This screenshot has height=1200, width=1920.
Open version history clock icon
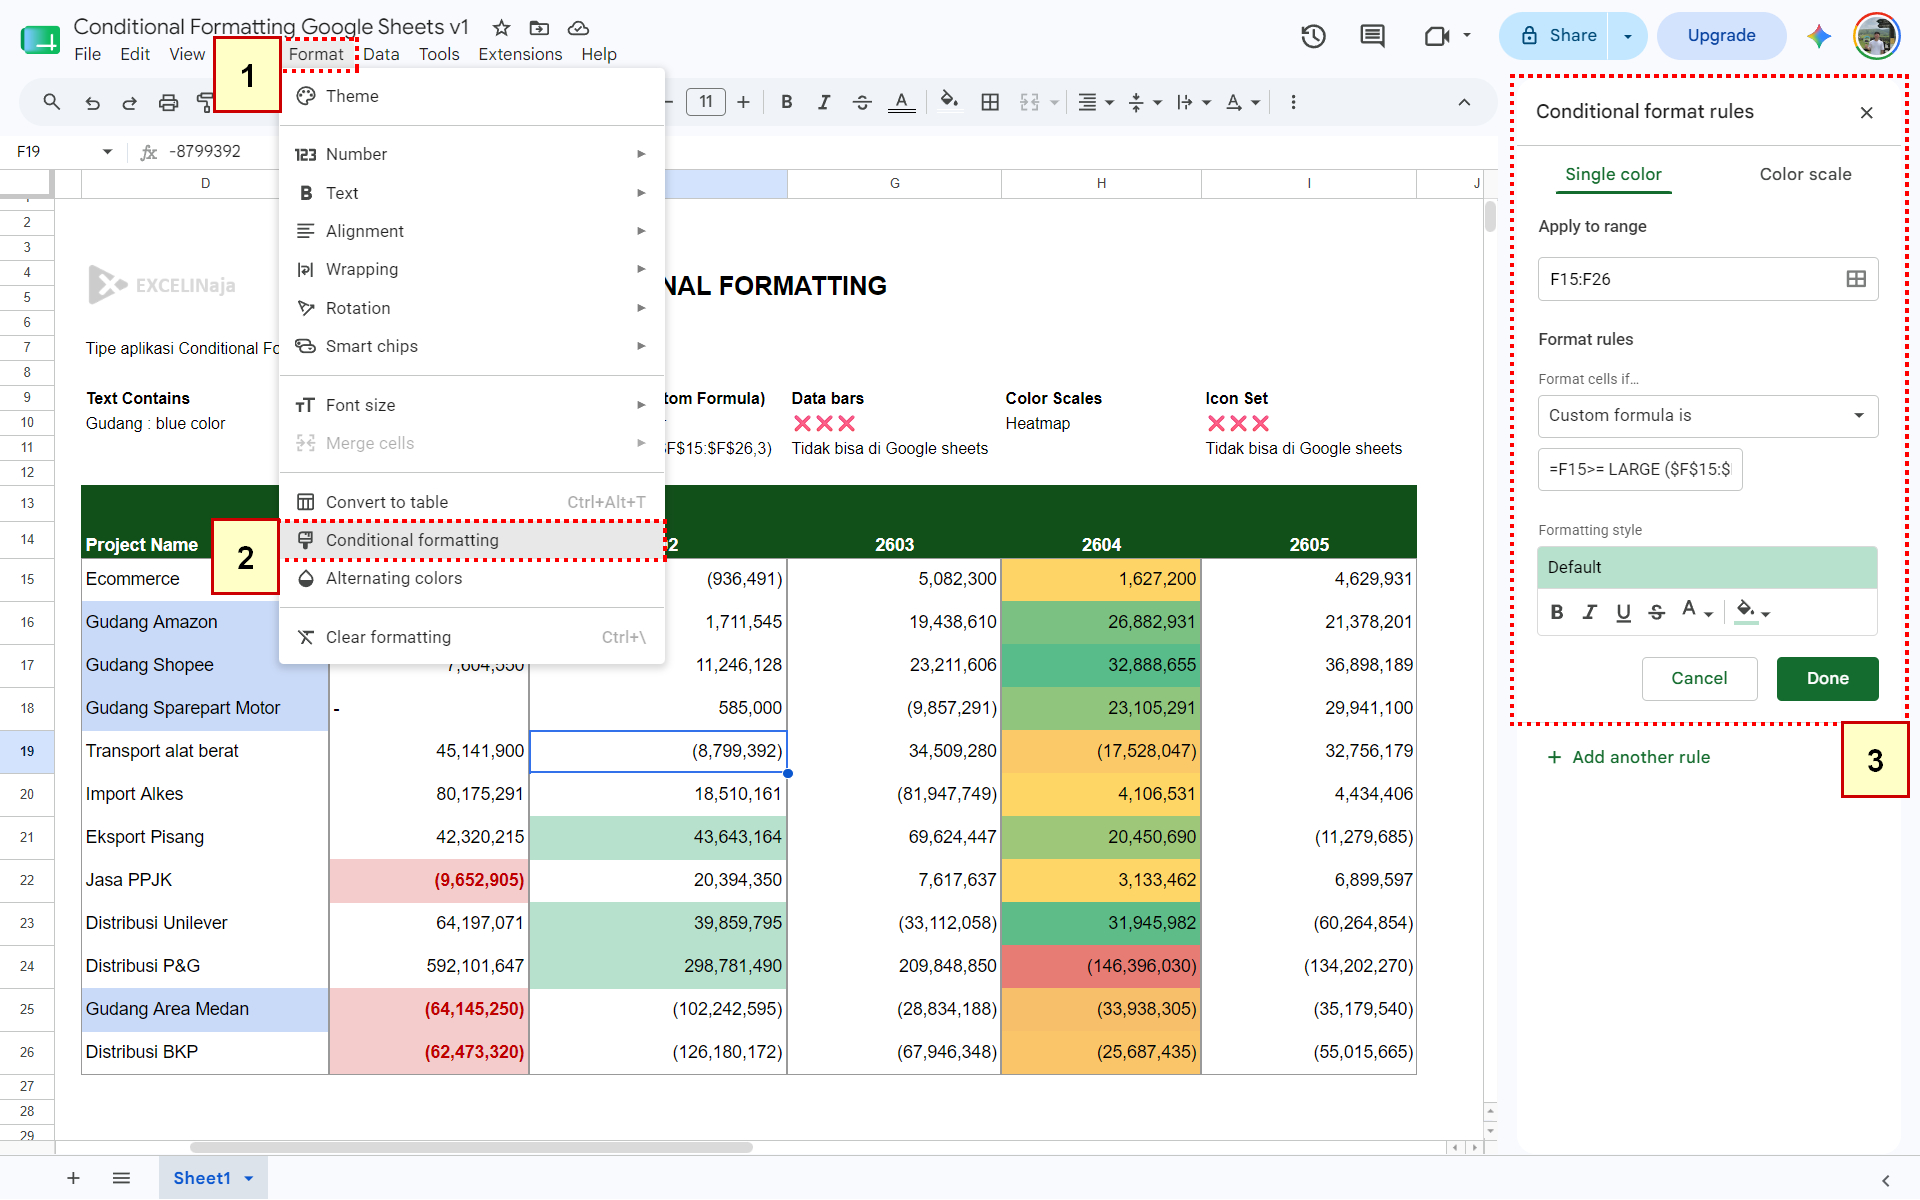click(x=1313, y=36)
